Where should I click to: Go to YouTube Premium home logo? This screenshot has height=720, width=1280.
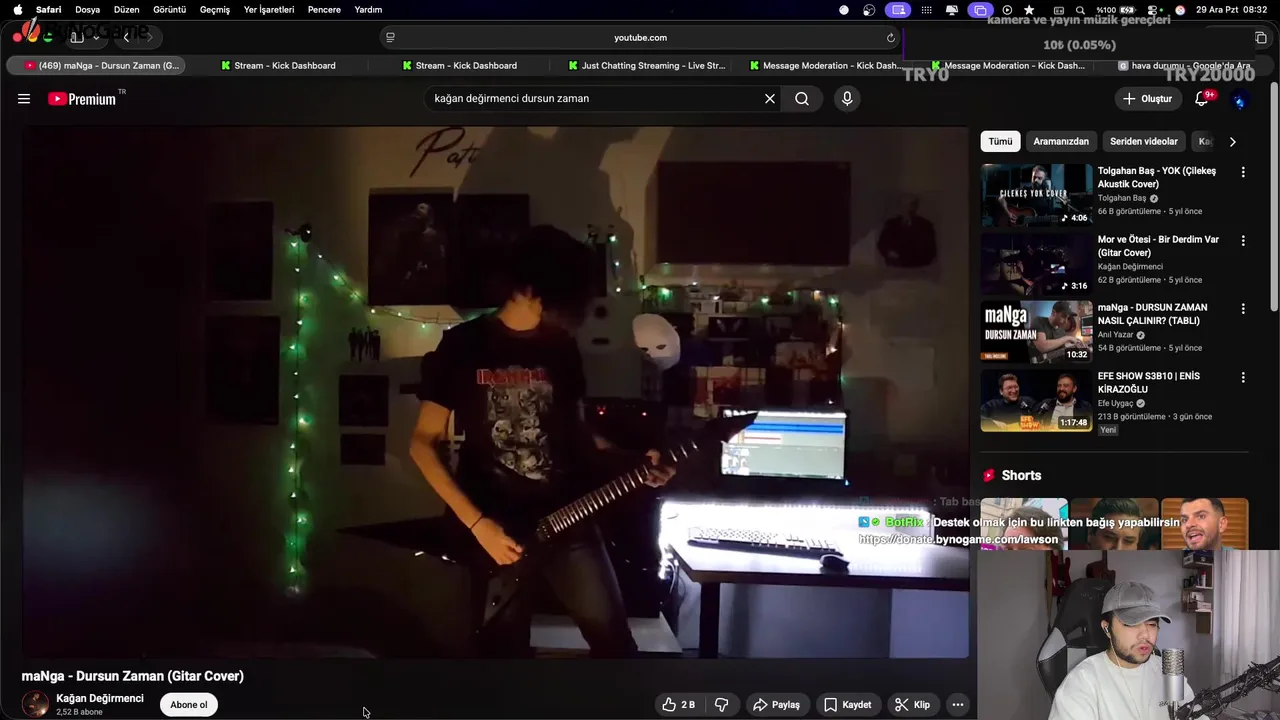coord(82,99)
